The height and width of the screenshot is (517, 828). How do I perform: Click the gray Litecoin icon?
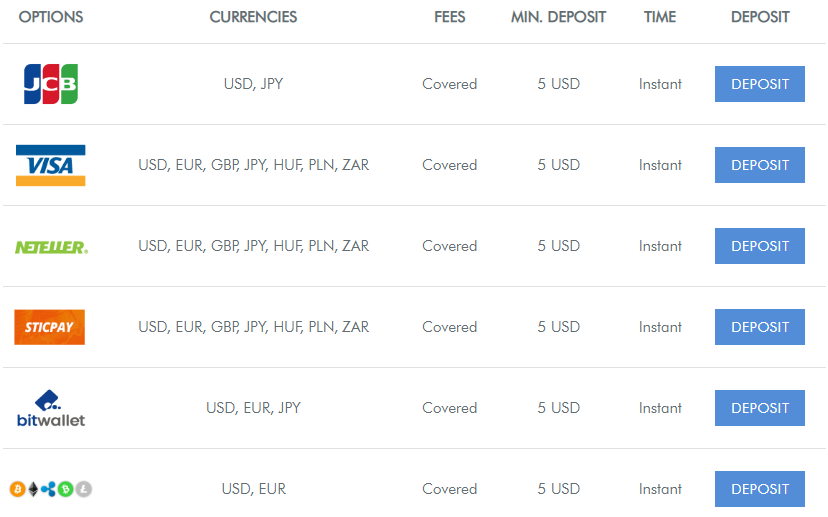83,489
